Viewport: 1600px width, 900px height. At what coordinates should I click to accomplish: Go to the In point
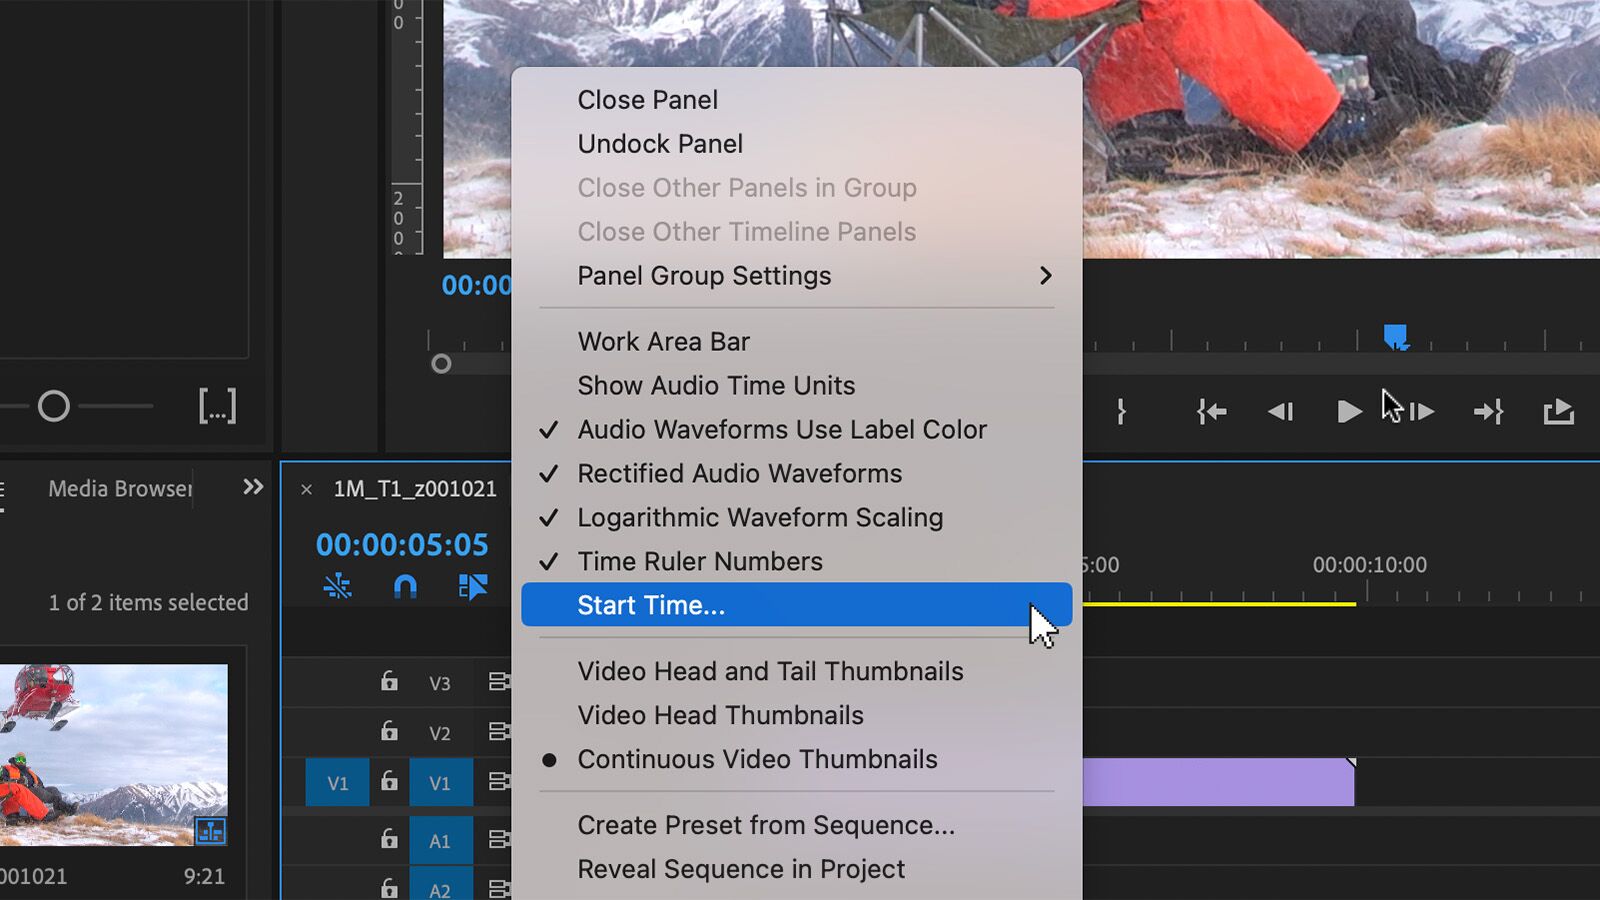point(1210,411)
